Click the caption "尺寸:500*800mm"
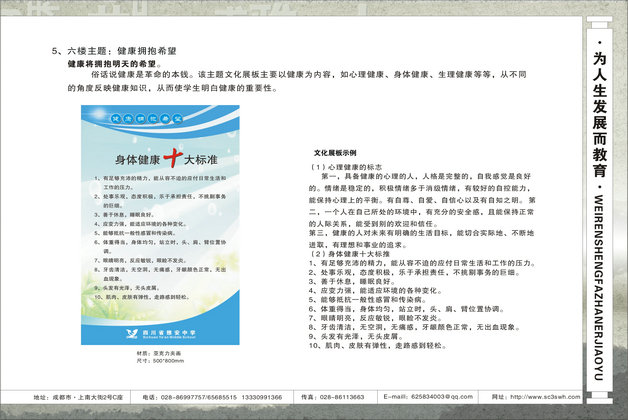Screen dimensions: 628x420 (160, 361)
